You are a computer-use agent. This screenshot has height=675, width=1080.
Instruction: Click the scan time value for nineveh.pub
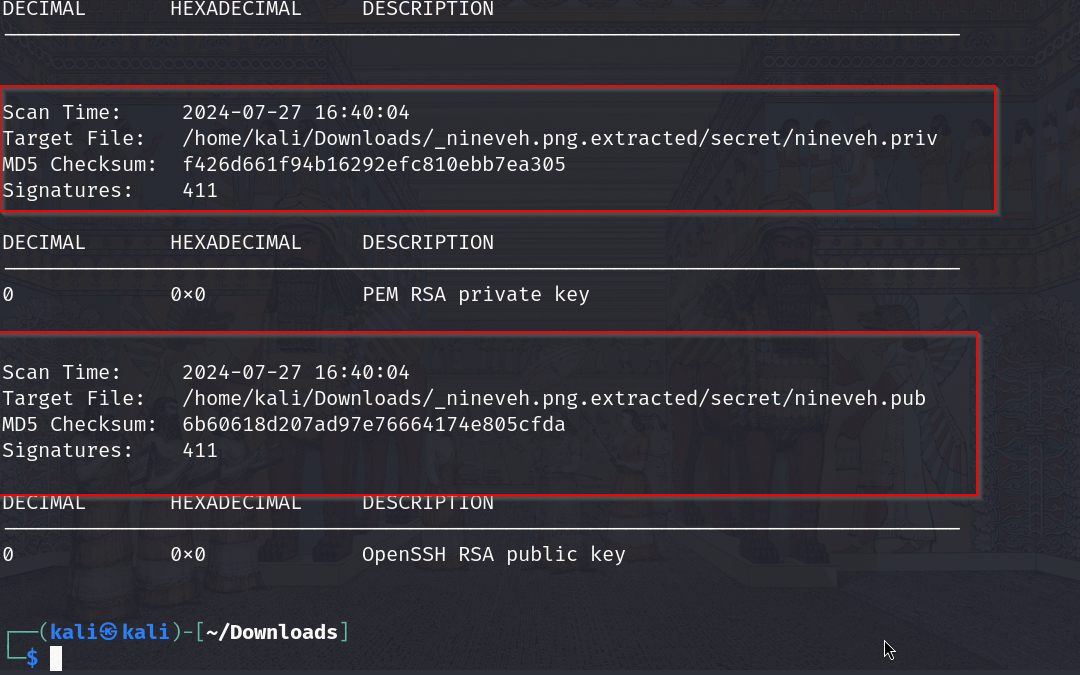pyautogui.click(x=296, y=372)
